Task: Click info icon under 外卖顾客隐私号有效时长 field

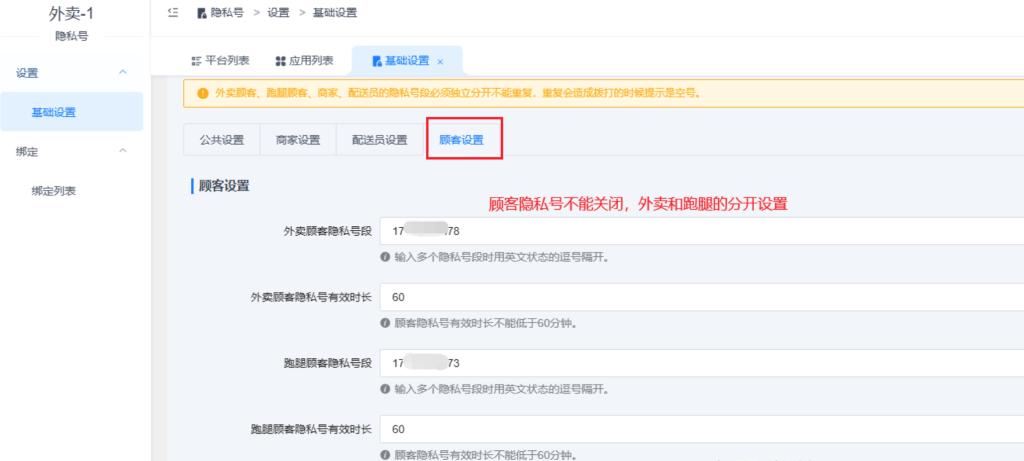Action: click(x=385, y=323)
